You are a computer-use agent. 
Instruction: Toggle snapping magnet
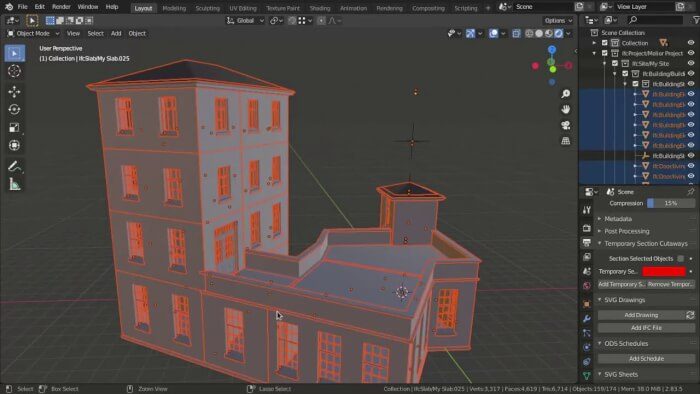pos(292,21)
